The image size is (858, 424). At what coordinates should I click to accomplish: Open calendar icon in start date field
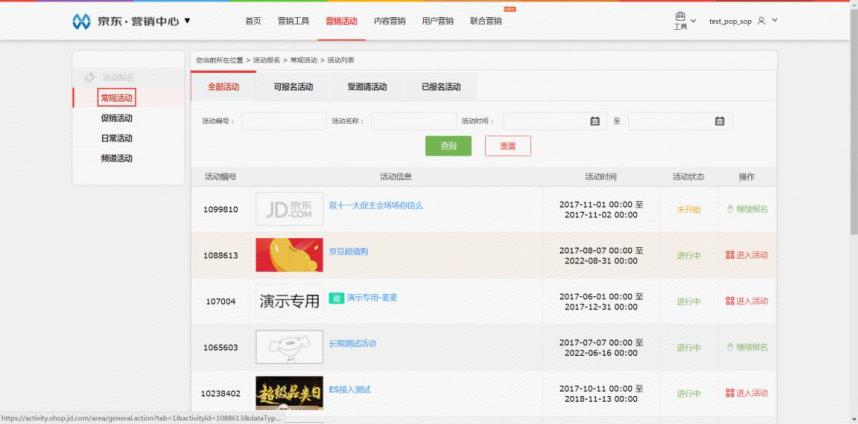[595, 121]
